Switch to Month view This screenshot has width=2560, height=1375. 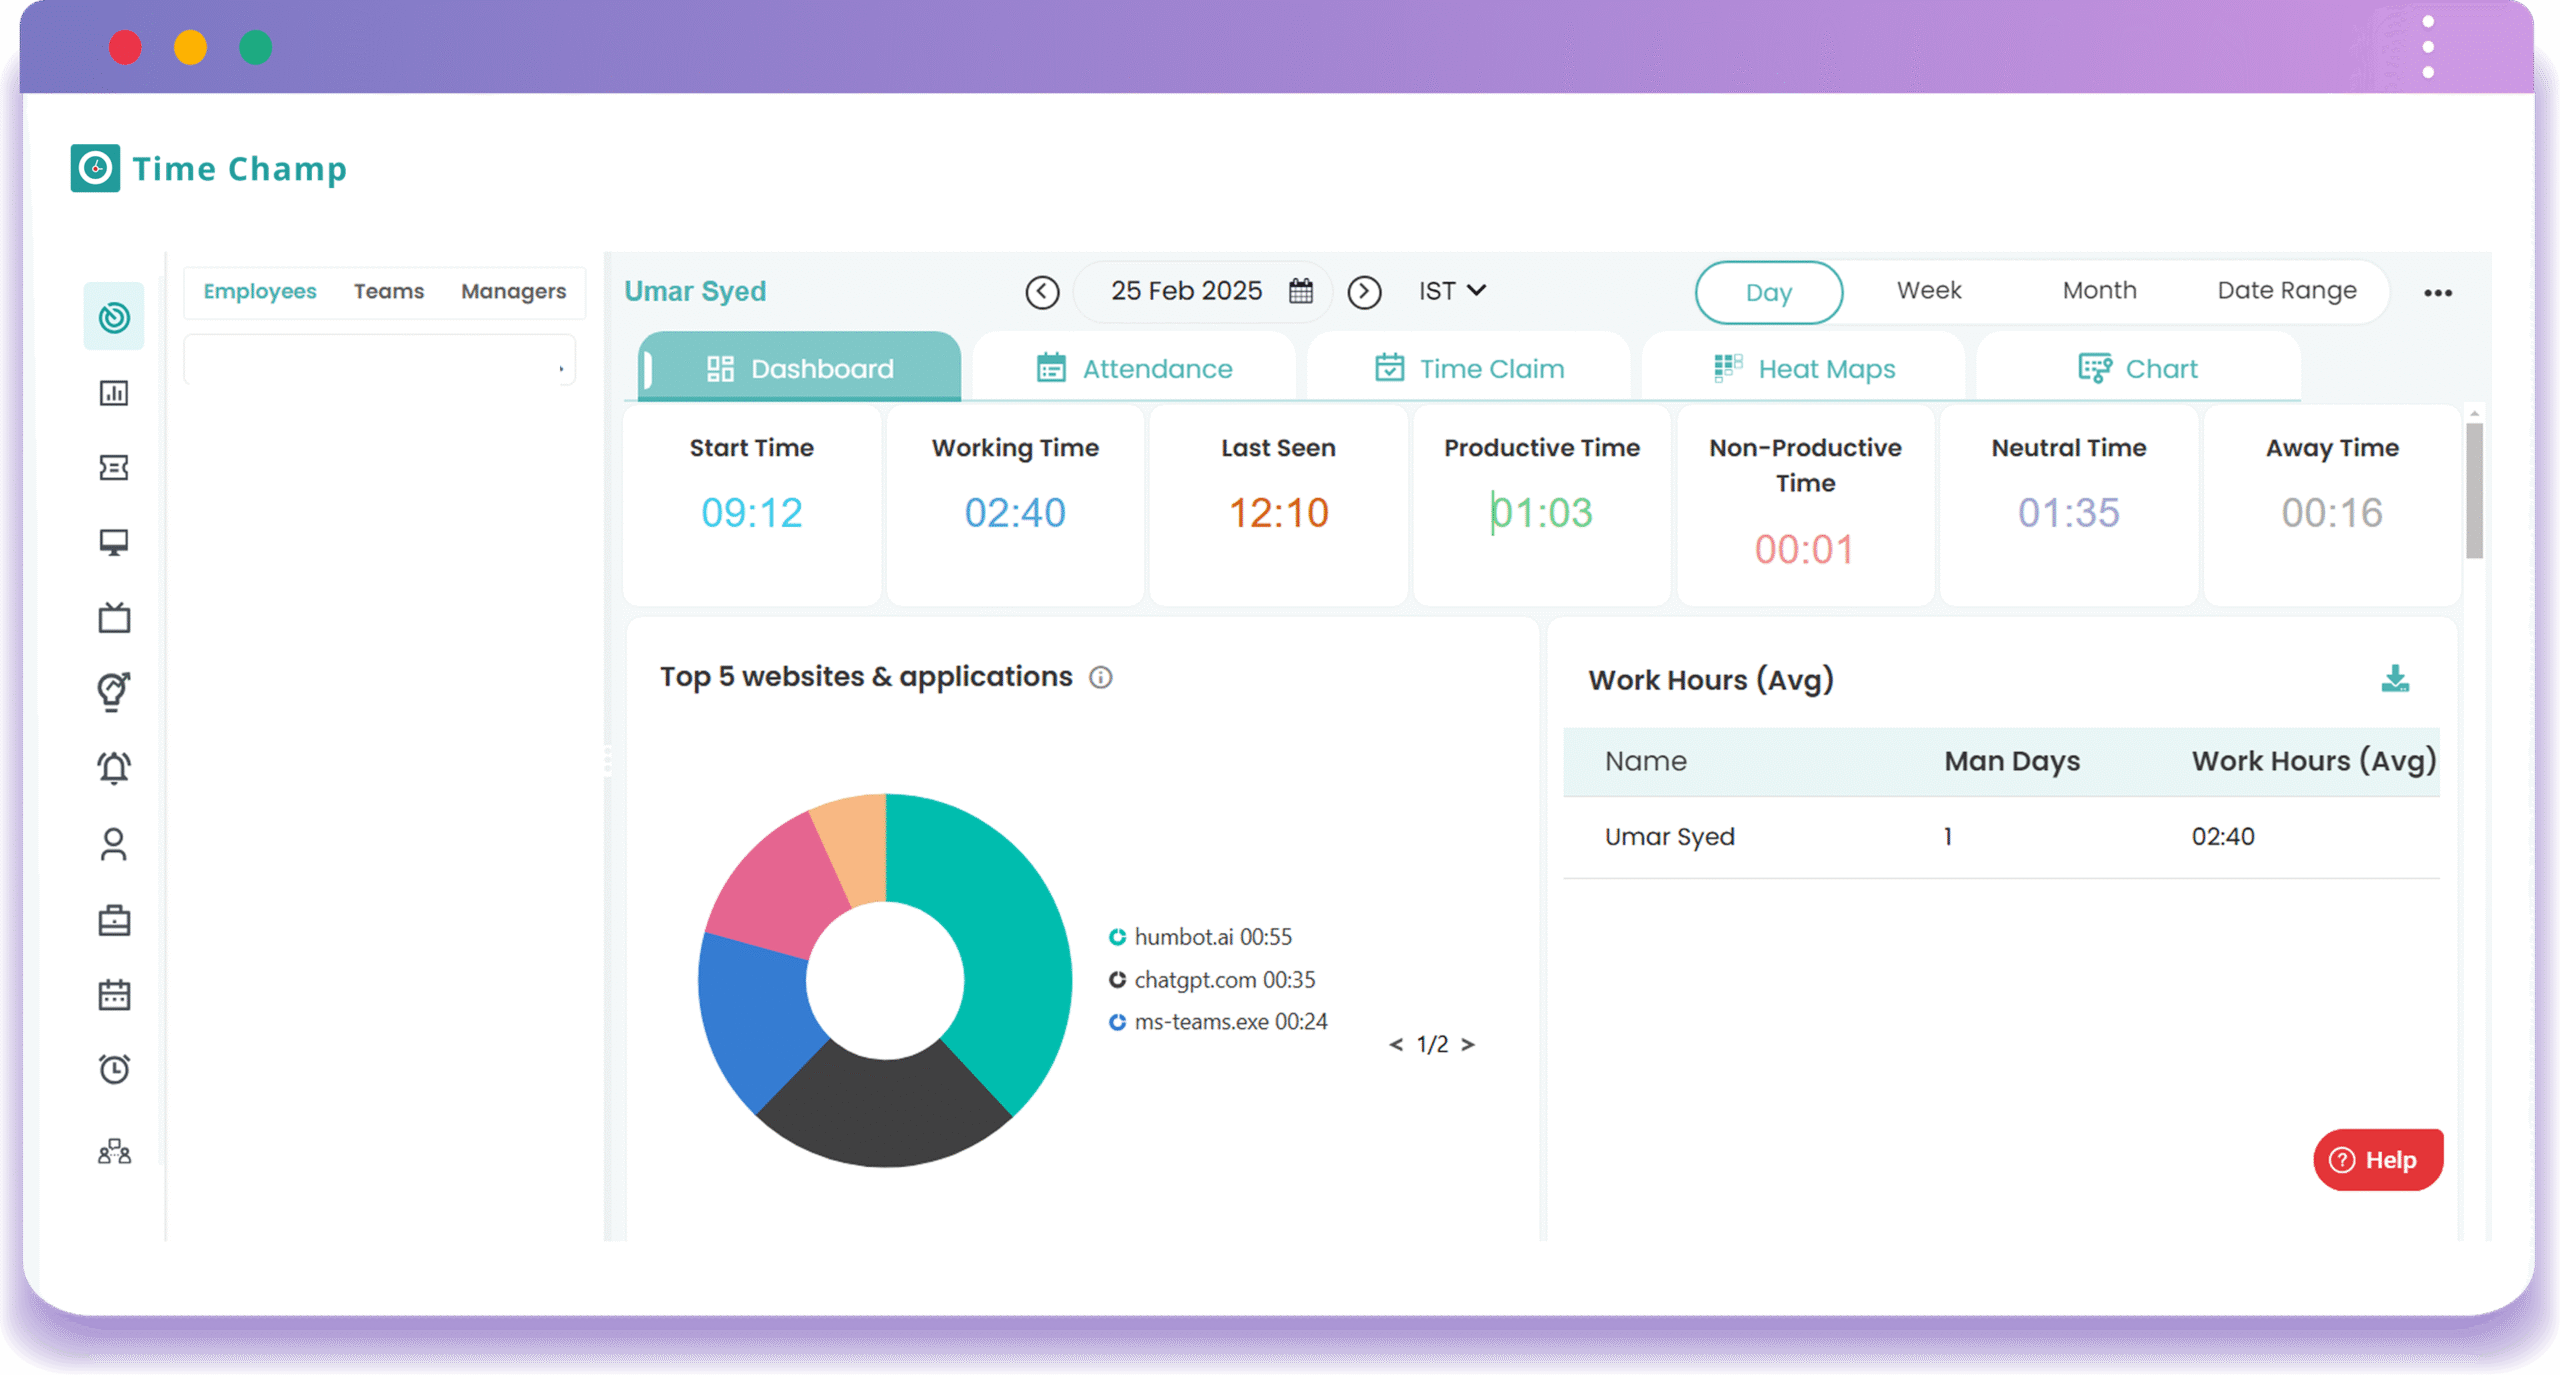2098,291
